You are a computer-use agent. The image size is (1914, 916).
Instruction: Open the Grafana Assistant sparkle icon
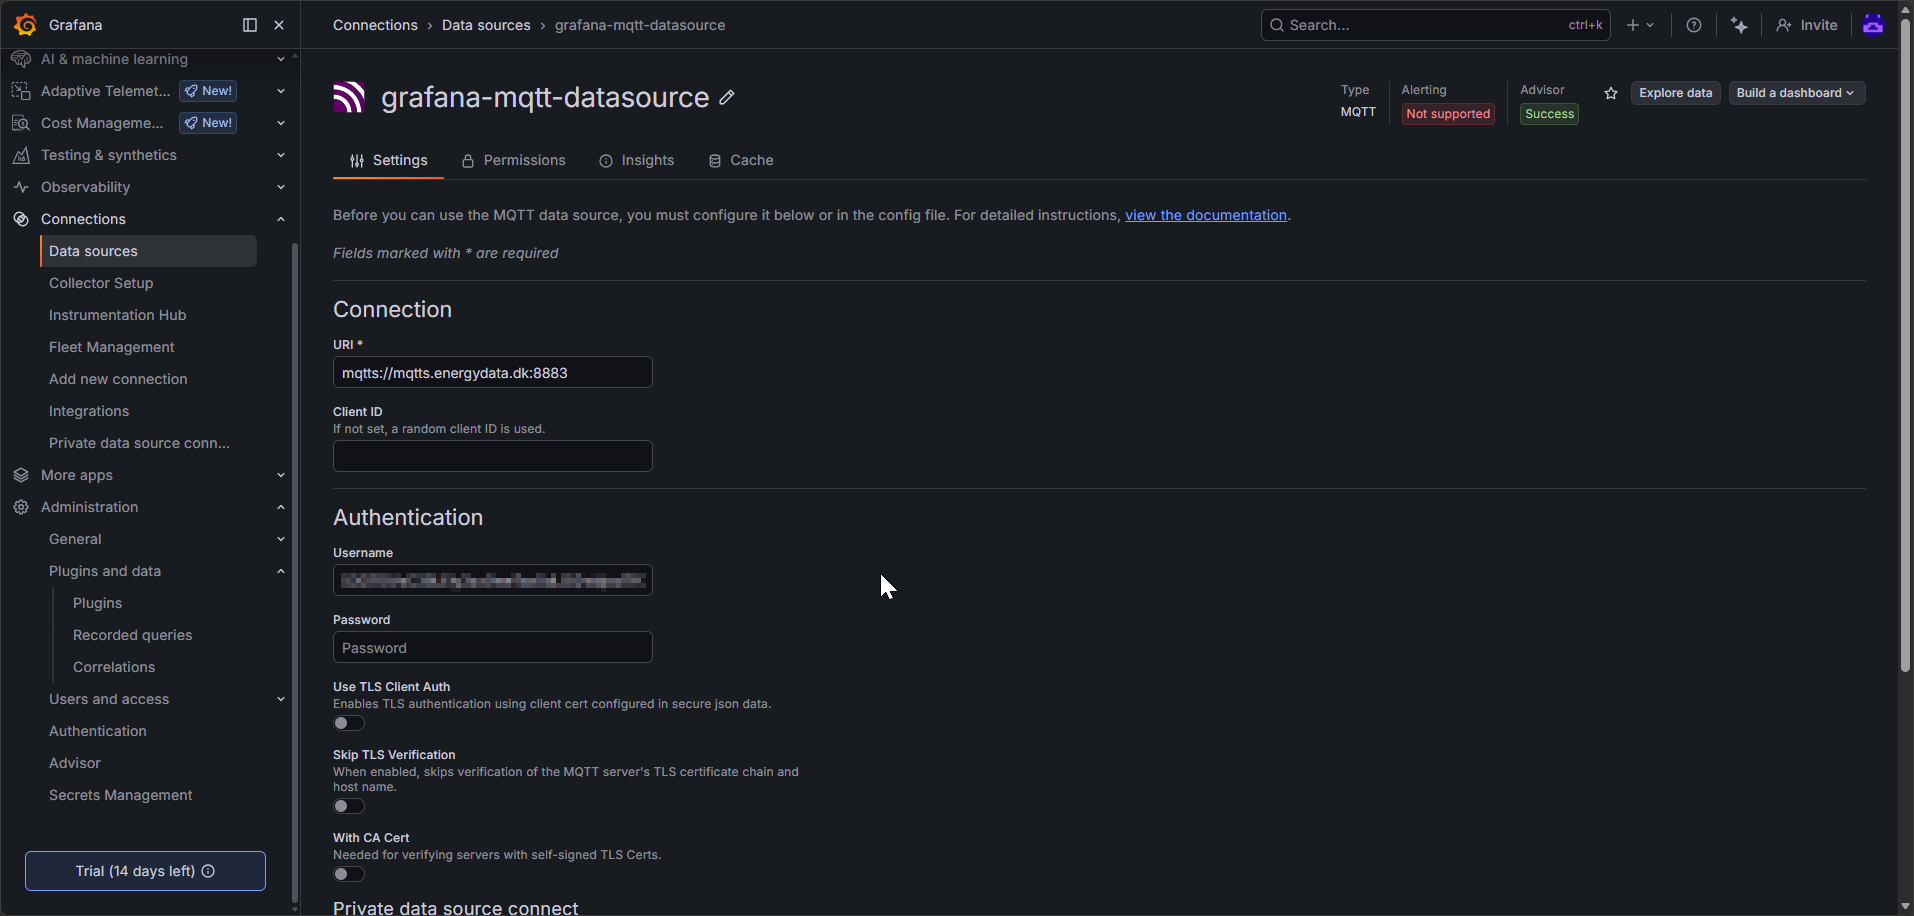[1740, 25]
